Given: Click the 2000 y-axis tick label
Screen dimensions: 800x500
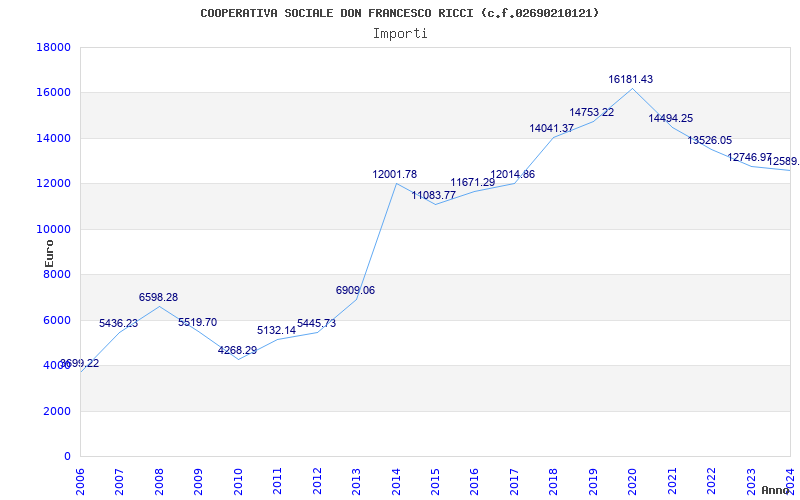Looking at the screenshot, I should click(57, 411).
